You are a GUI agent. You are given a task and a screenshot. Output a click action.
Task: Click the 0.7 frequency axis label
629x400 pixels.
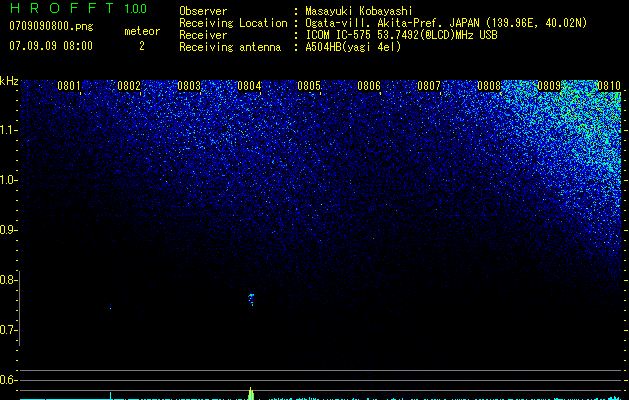tap(7, 330)
